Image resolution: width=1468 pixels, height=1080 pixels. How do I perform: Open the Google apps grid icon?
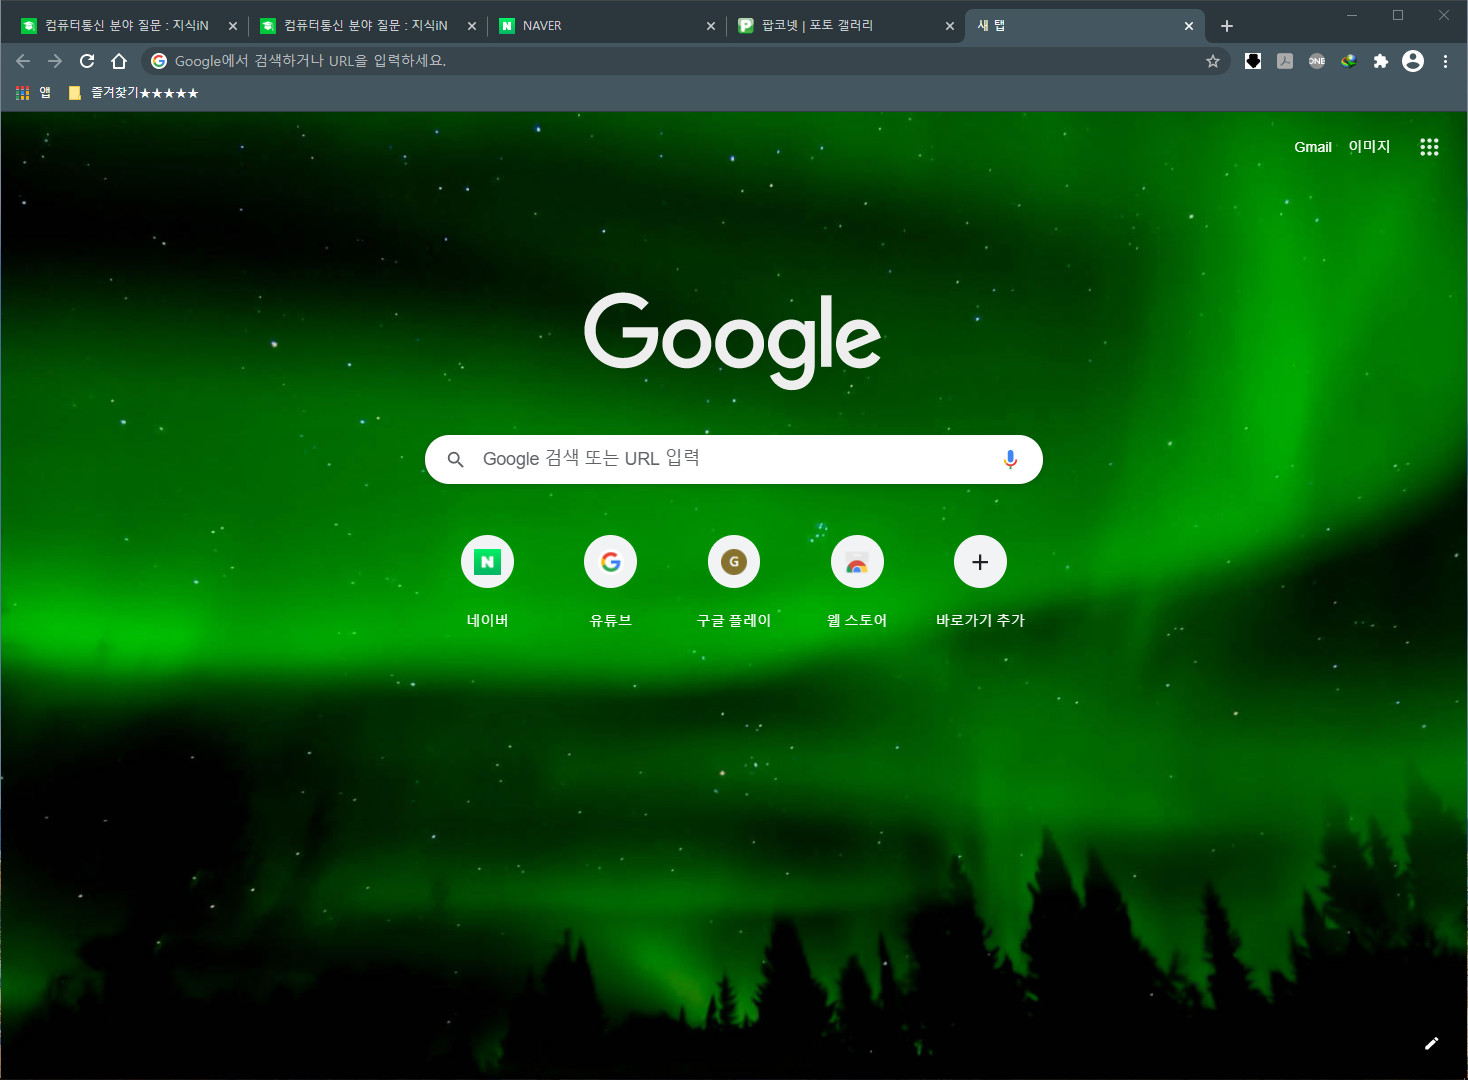(1429, 147)
